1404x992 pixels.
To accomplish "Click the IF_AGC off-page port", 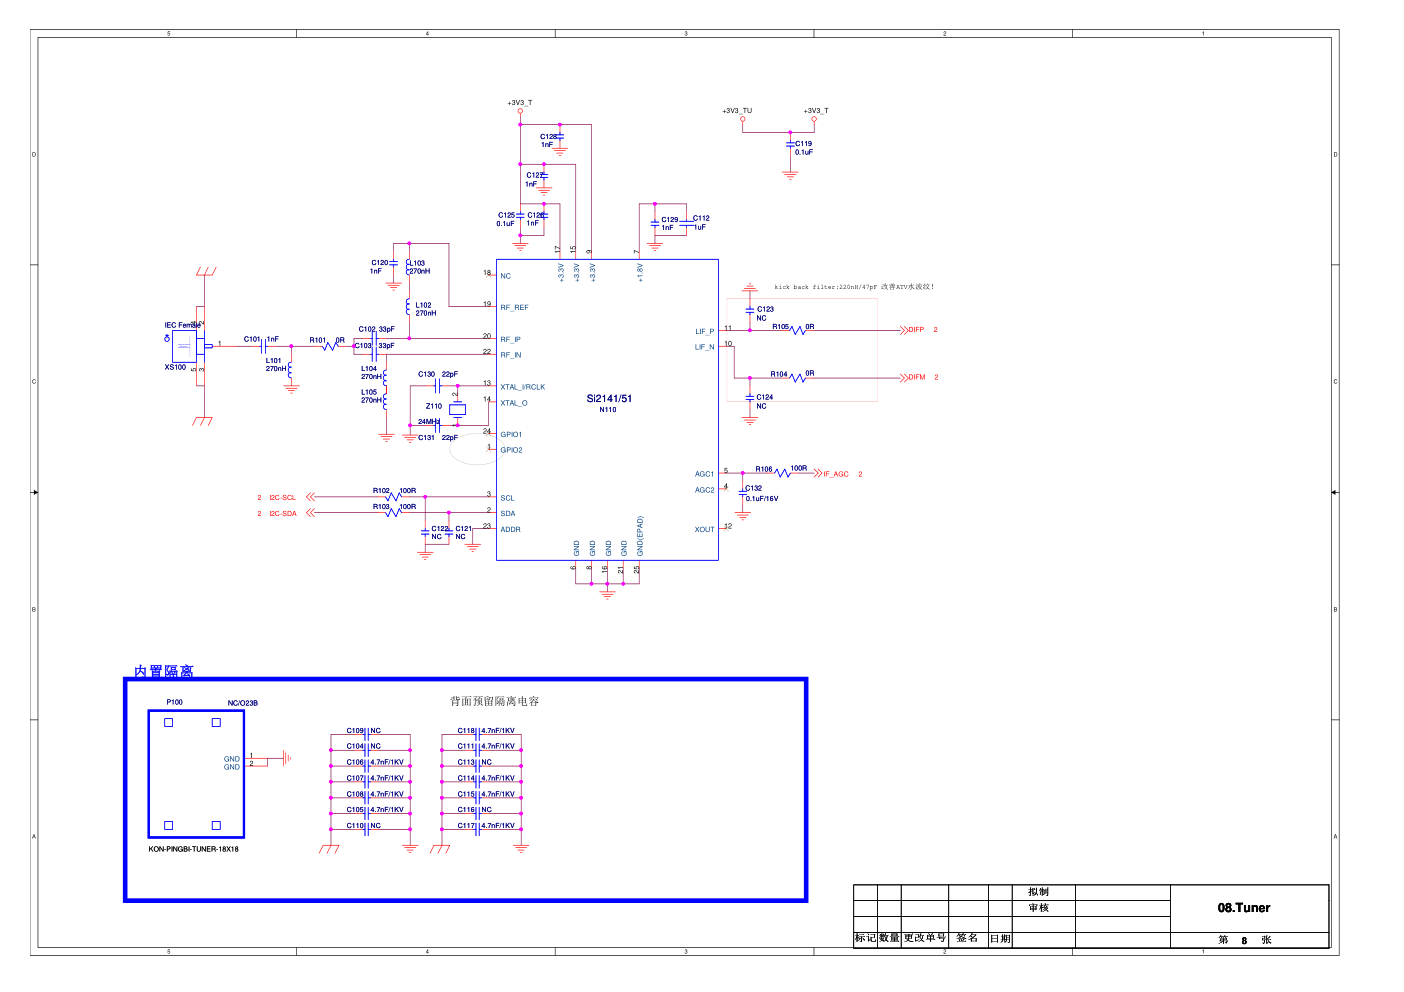I will [833, 474].
